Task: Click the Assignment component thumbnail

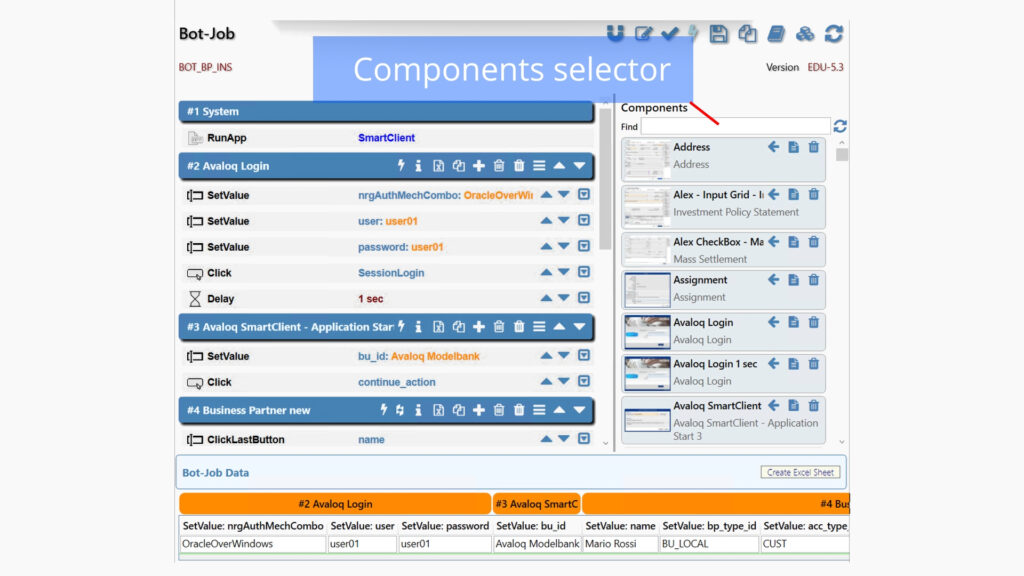Action: 647,290
